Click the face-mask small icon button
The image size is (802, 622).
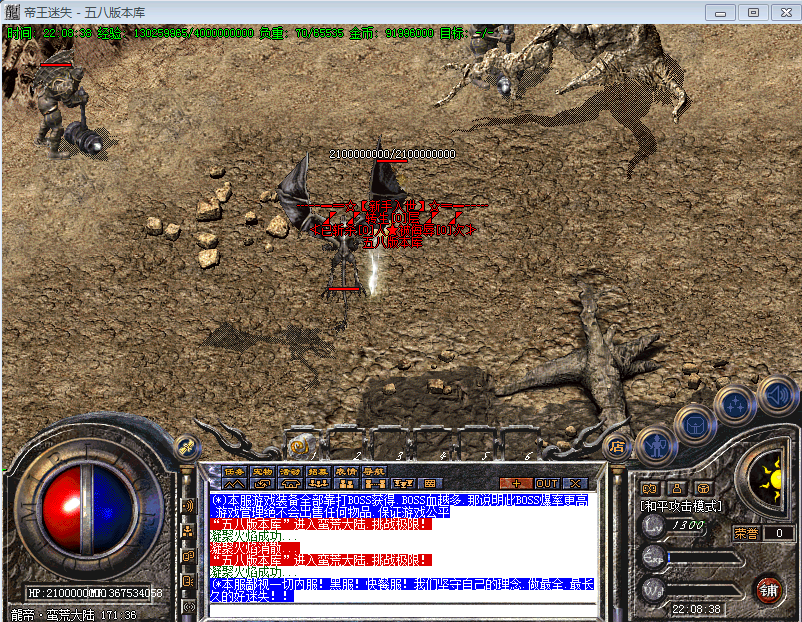point(649,488)
